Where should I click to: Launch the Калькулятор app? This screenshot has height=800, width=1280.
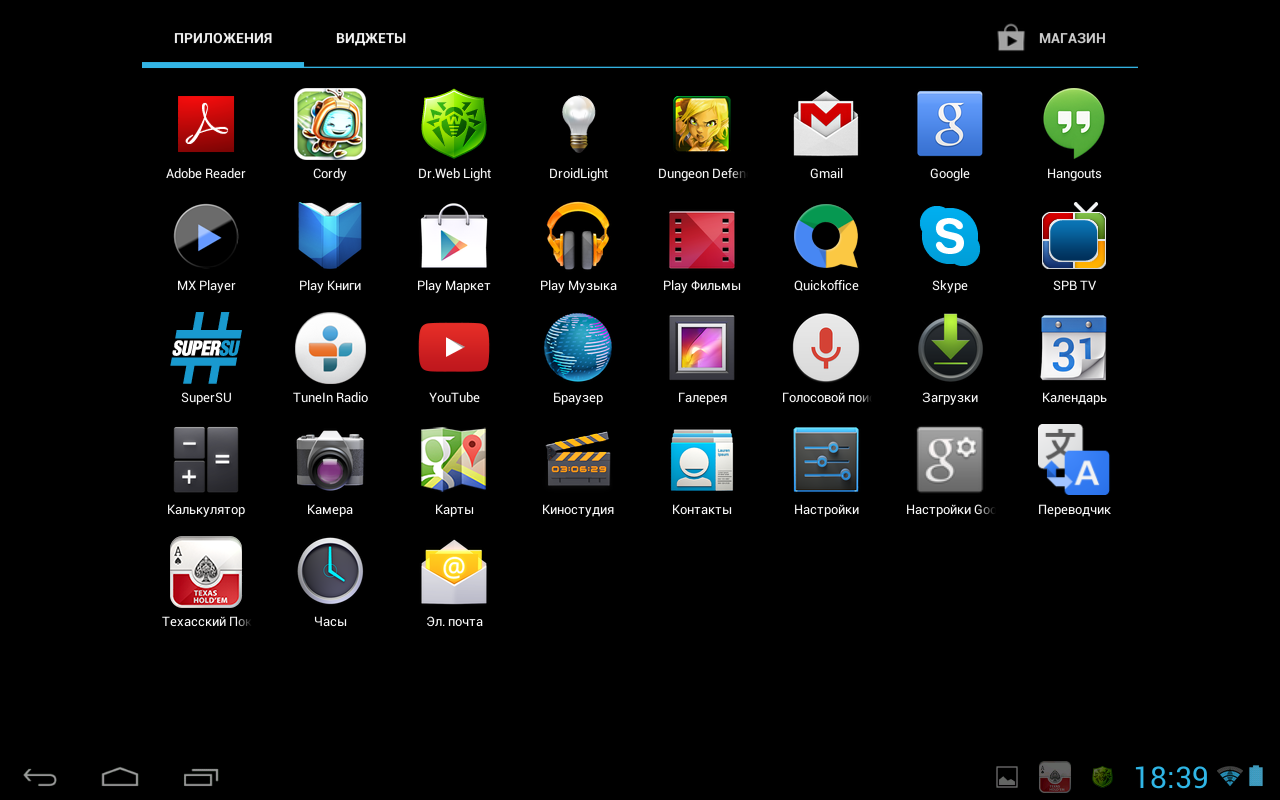[206, 460]
